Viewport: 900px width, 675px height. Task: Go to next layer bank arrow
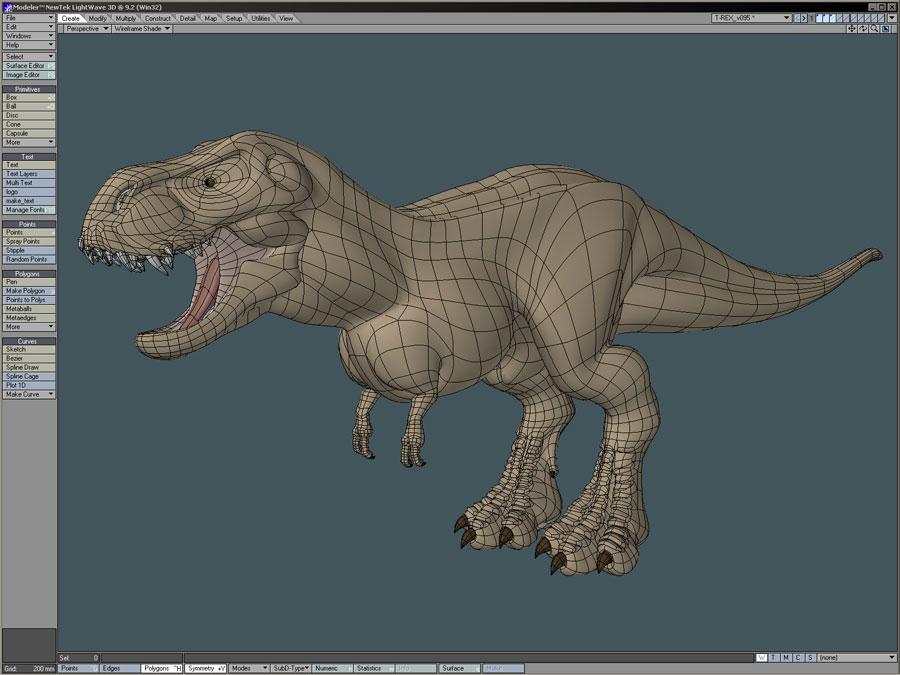[x=804, y=18]
